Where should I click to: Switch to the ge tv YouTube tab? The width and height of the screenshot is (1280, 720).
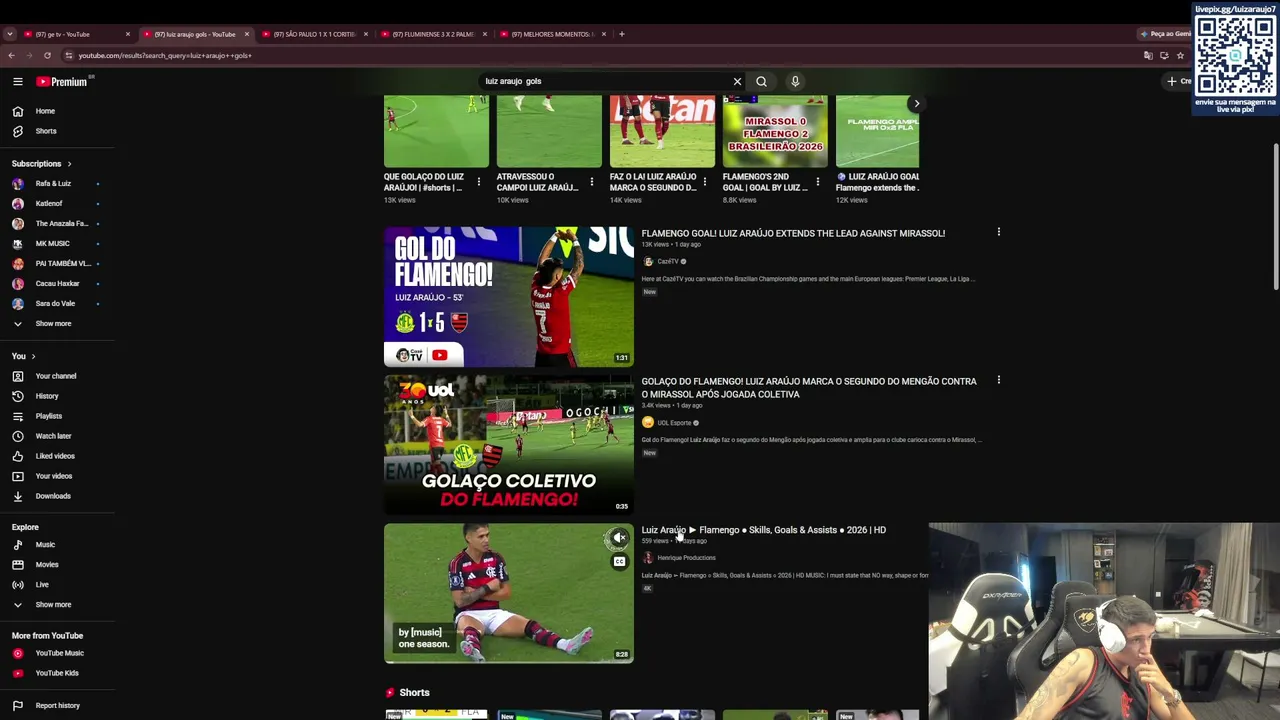click(75, 34)
